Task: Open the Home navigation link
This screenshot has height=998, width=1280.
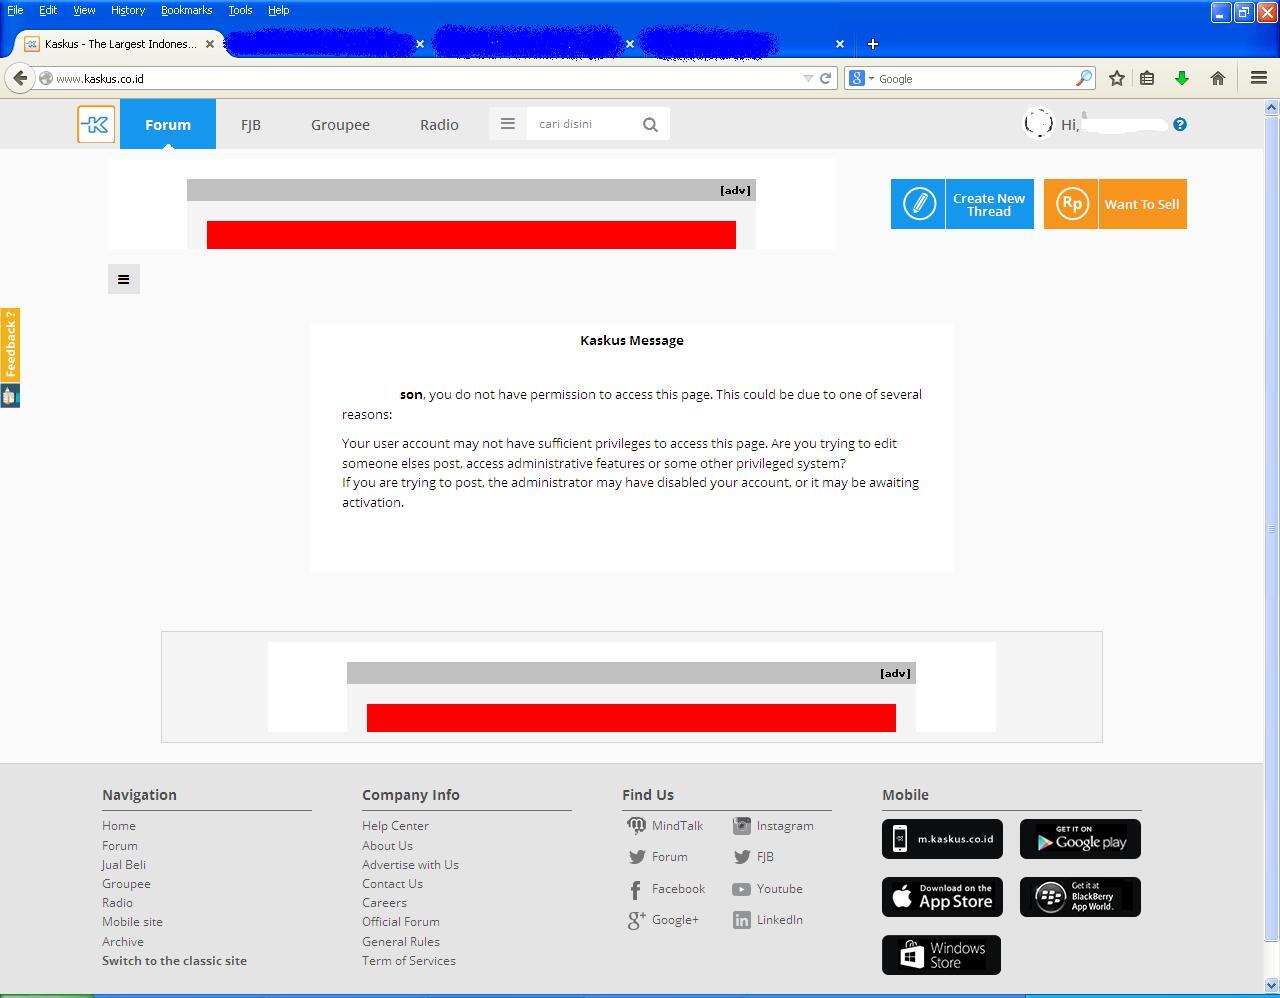Action: [x=119, y=826]
